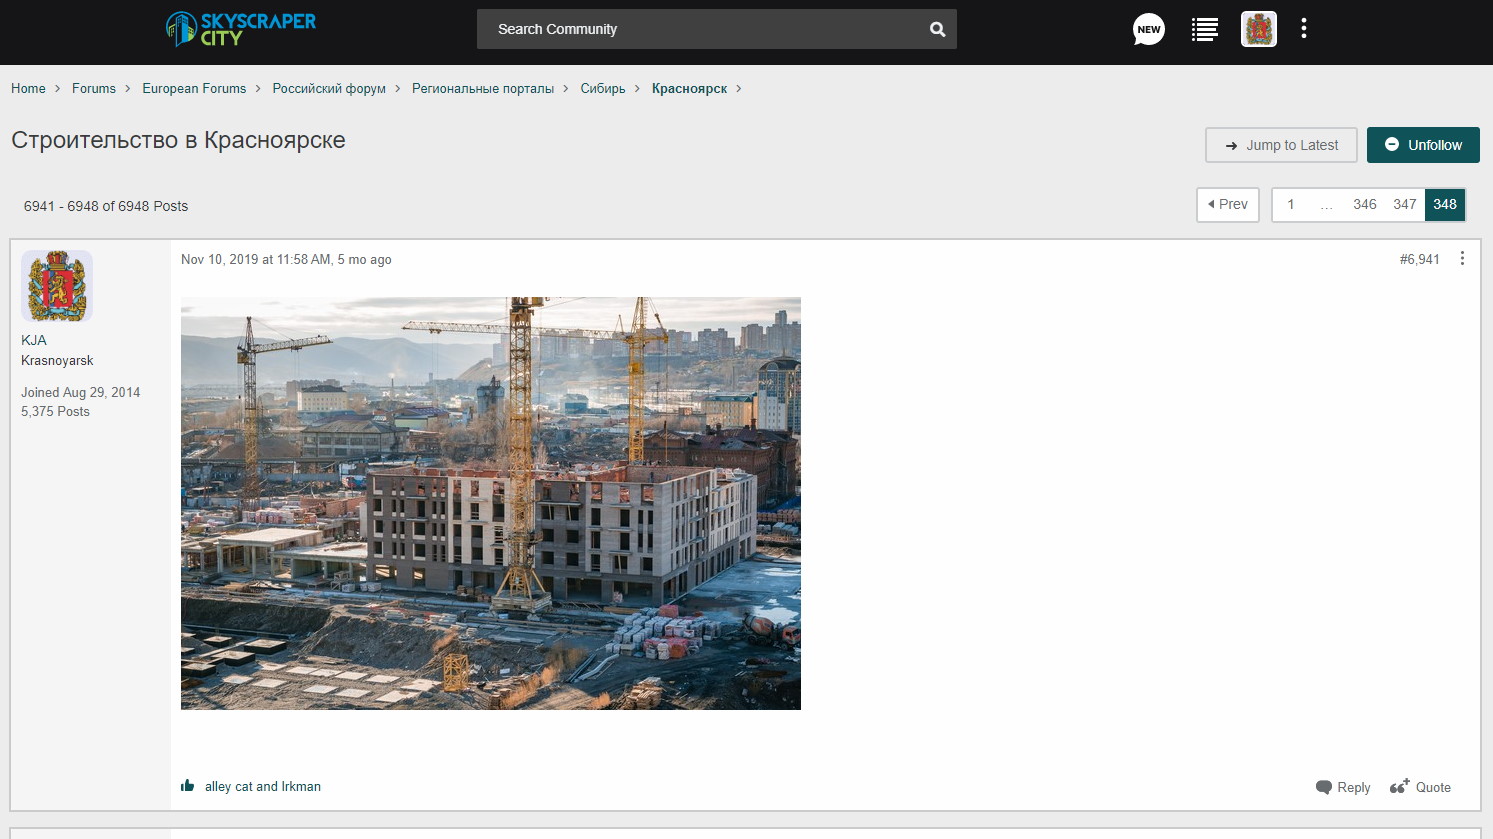Click the search magnifier icon

937,29
